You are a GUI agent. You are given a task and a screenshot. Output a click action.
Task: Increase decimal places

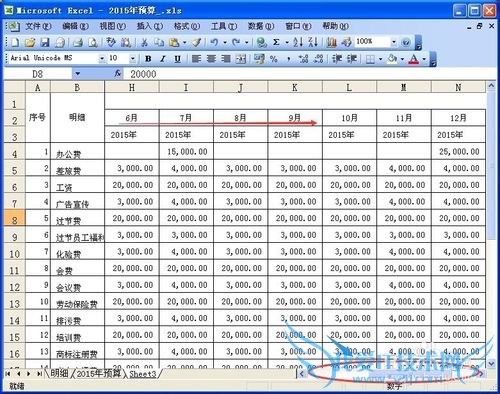point(303,59)
